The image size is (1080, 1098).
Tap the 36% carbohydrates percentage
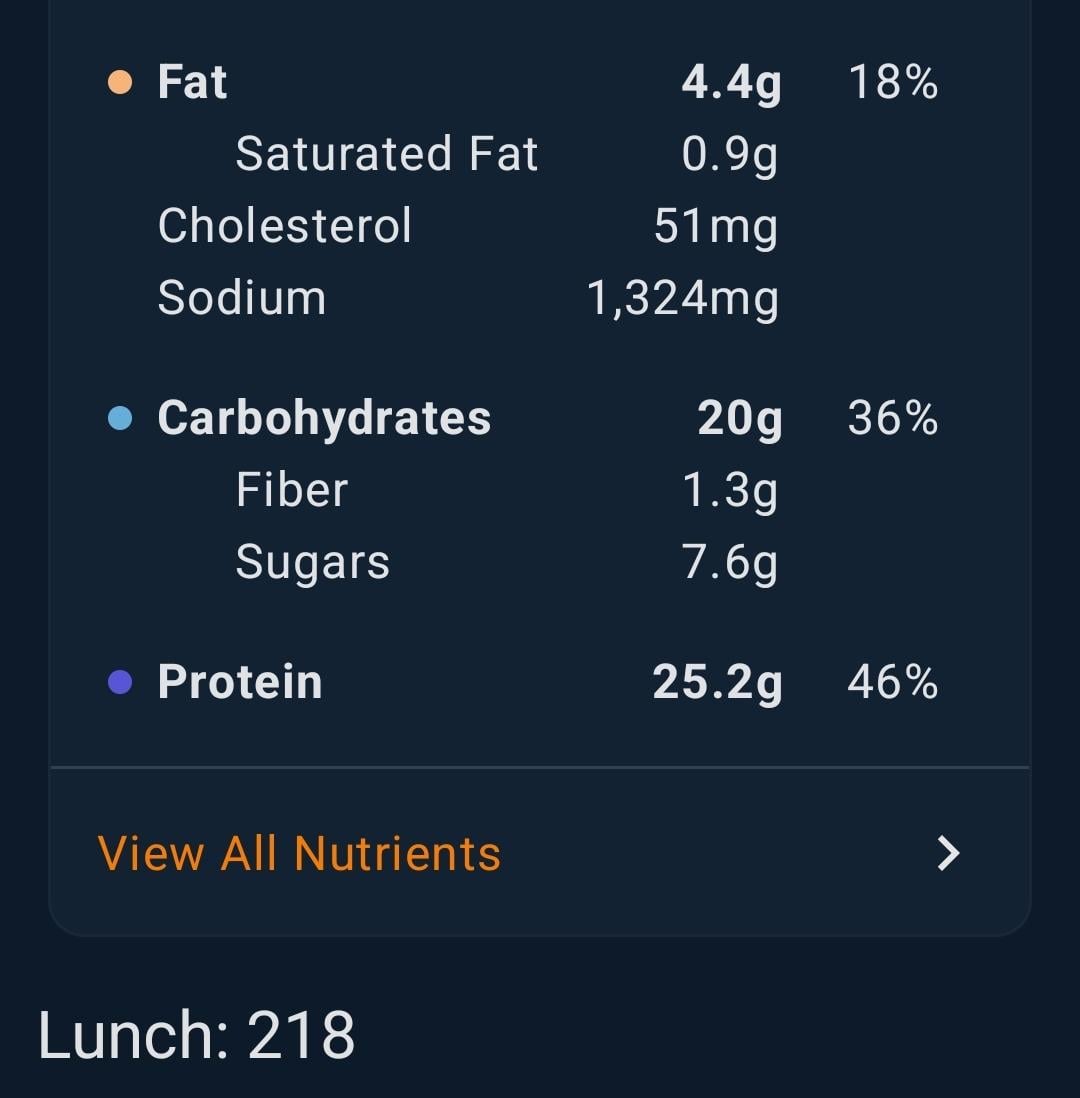pos(893,418)
